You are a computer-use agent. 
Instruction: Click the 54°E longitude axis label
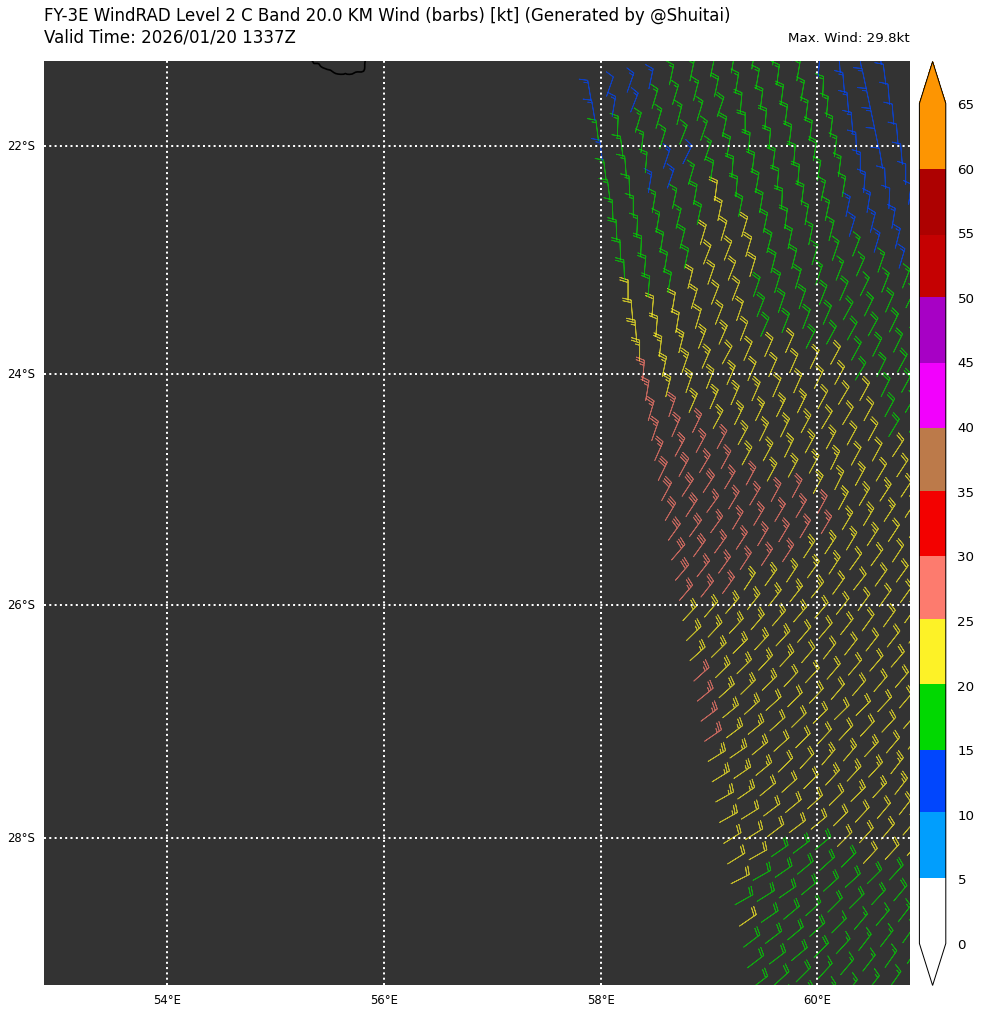coord(167,1000)
